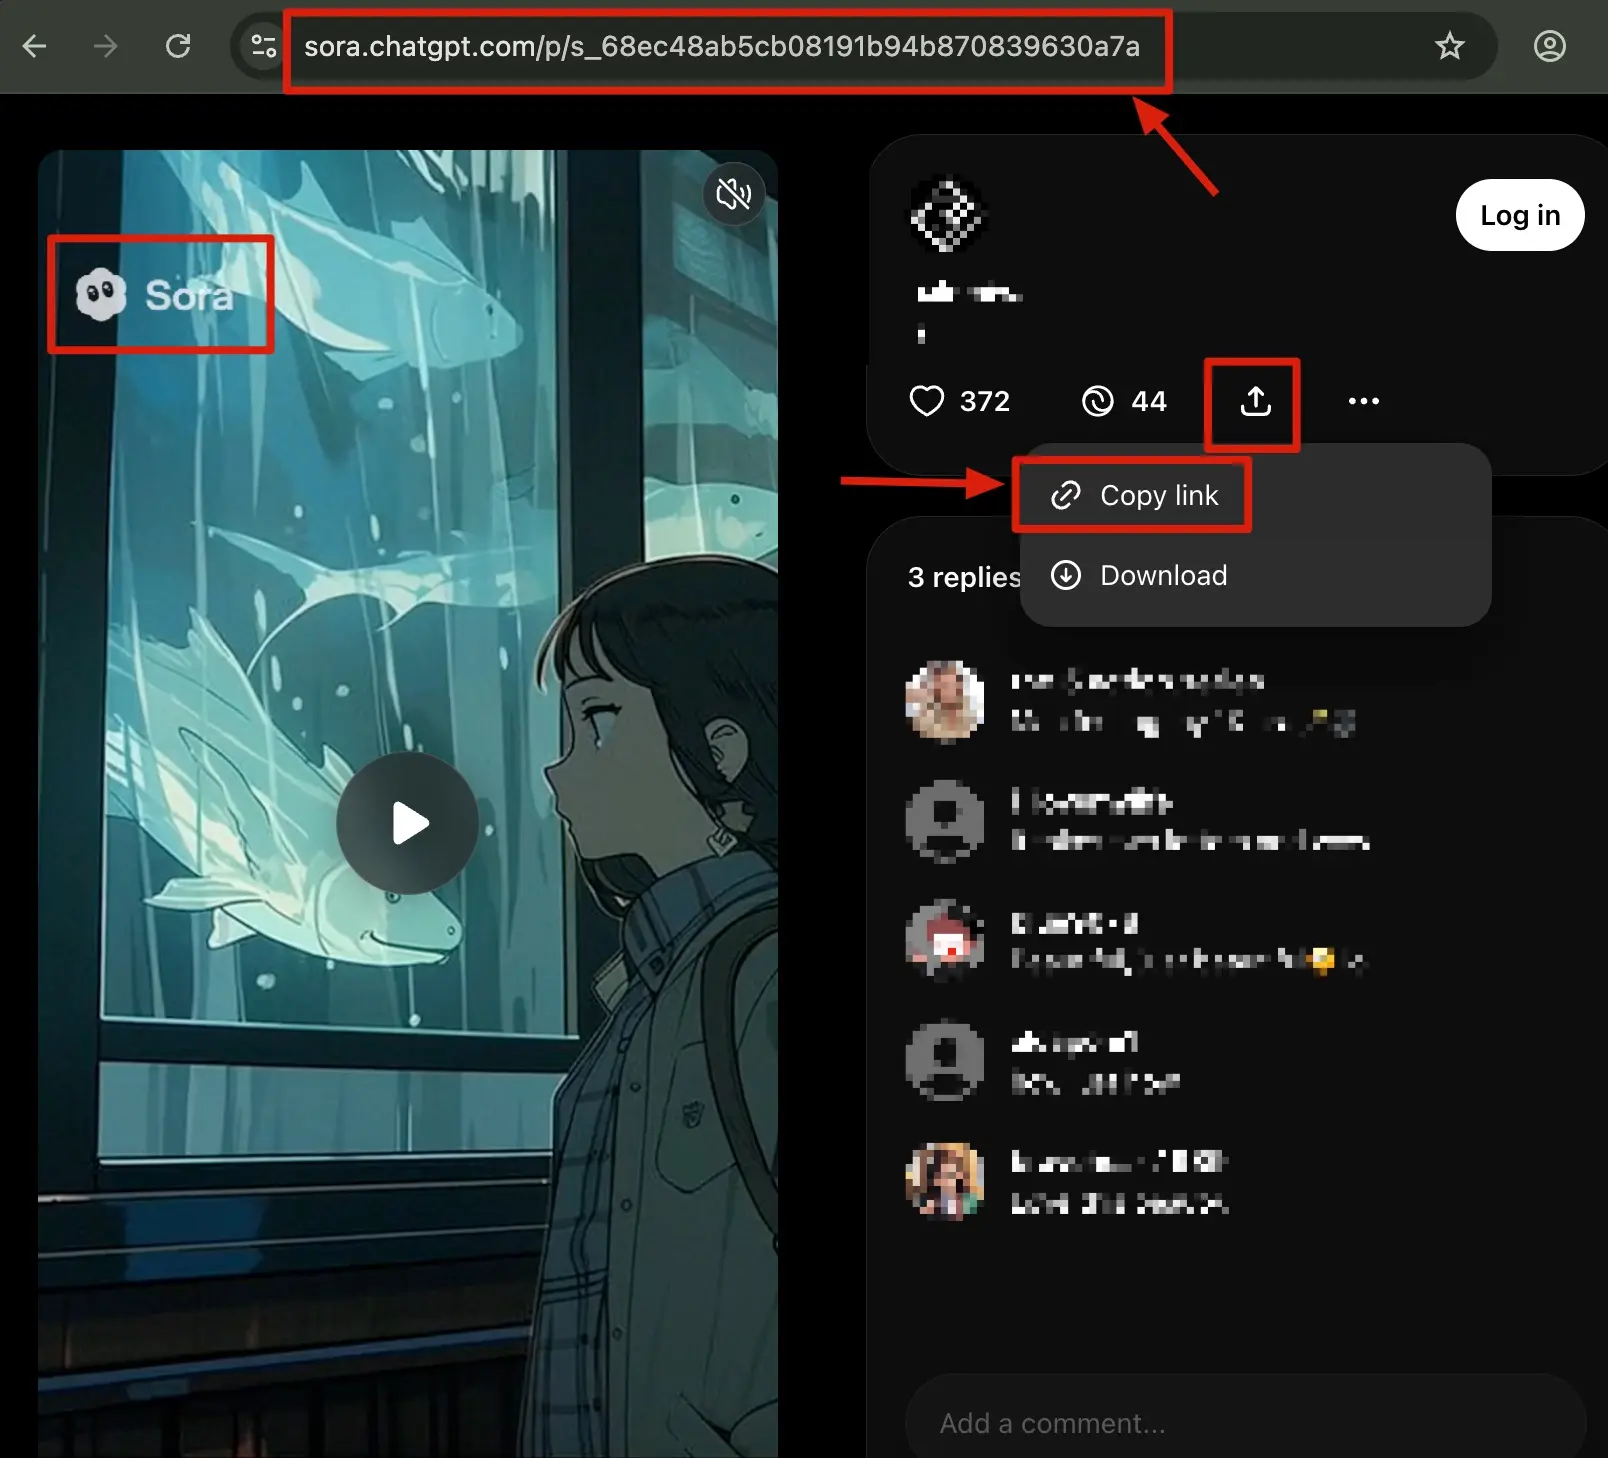Select Copy link from share menu
Screen dimensions: 1608x1458
click(x=1134, y=495)
